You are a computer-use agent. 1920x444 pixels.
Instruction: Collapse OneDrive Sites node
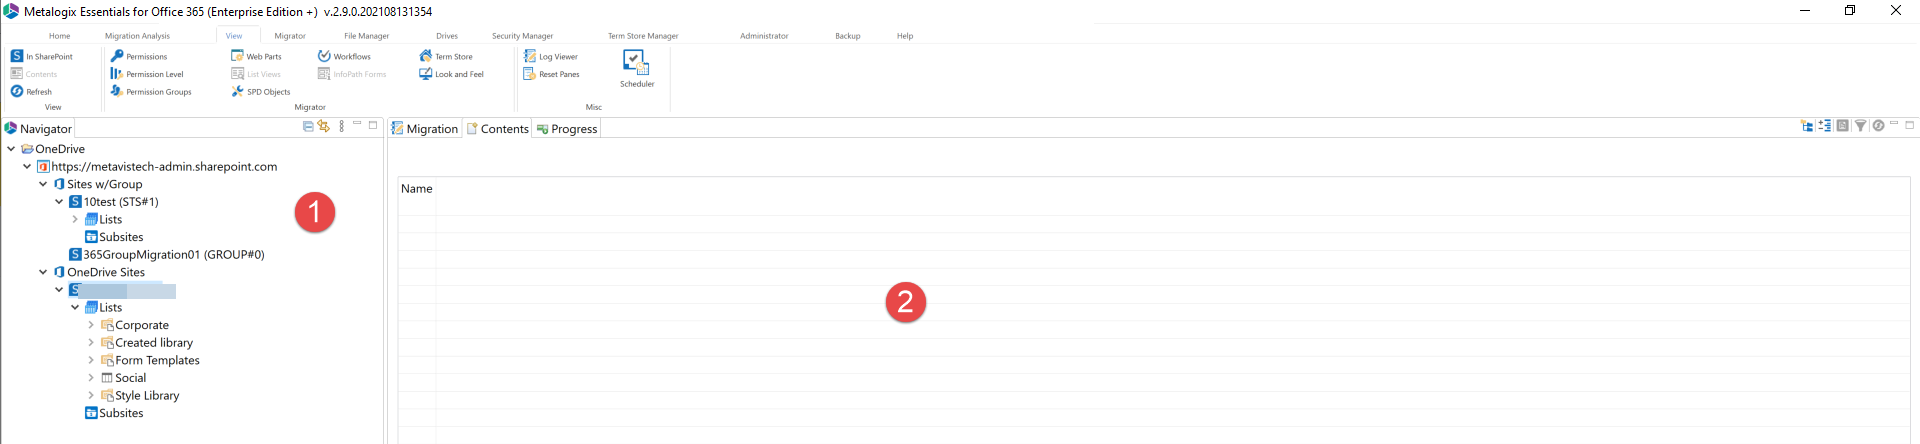[43, 272]
